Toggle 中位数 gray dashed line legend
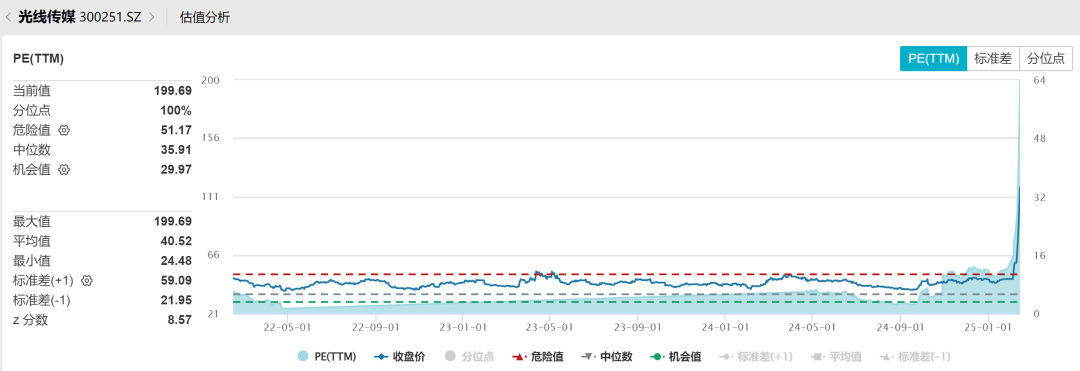Screen dimensions: 1080x371 (608, 357)
